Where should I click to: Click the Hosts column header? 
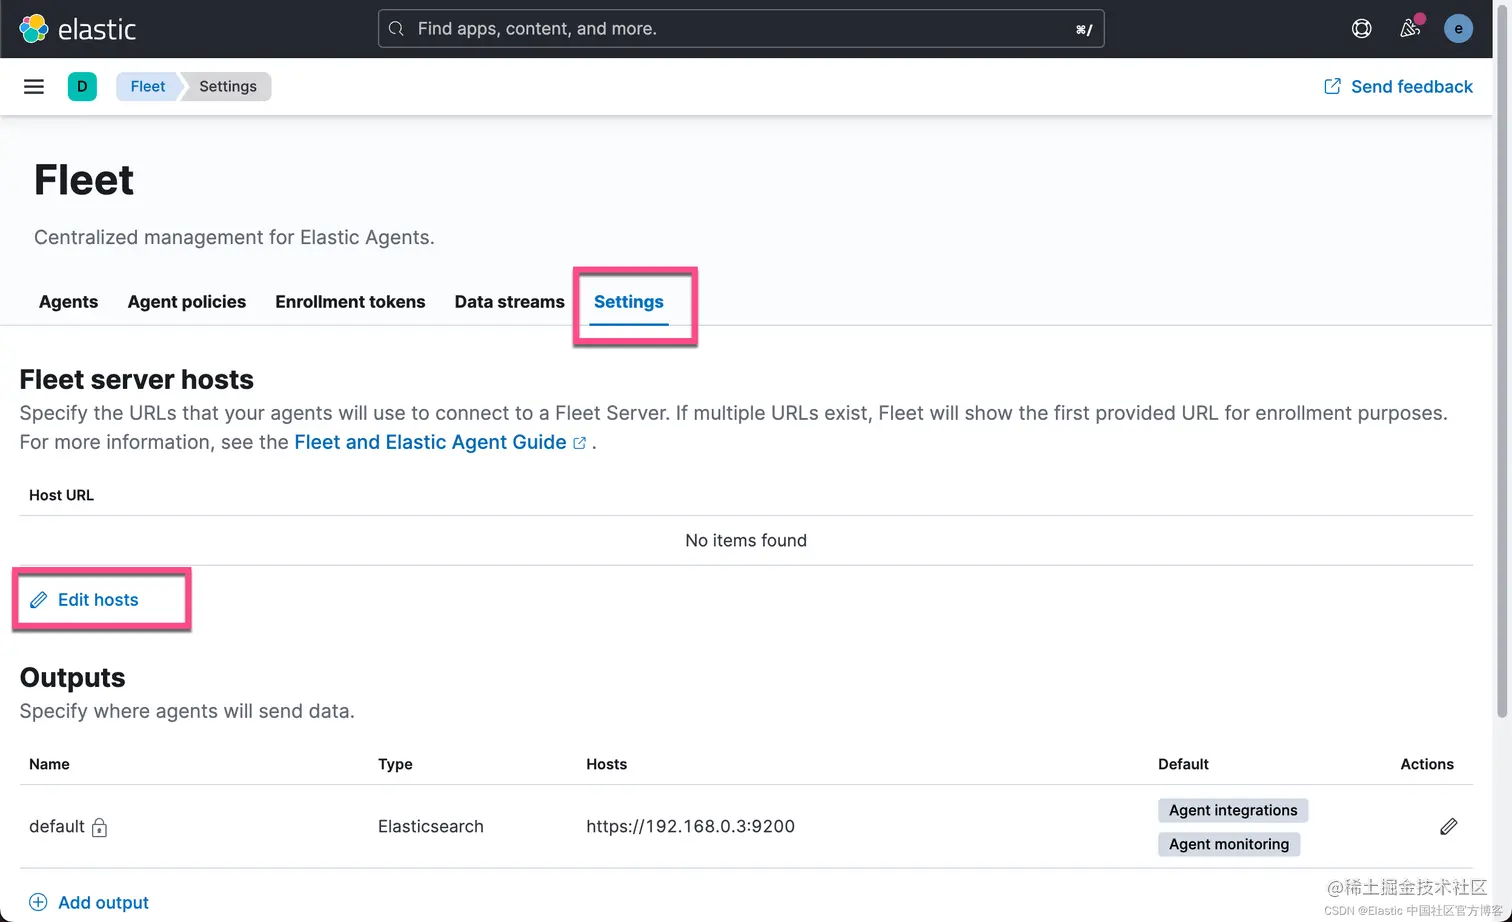(x=606, y=764)
